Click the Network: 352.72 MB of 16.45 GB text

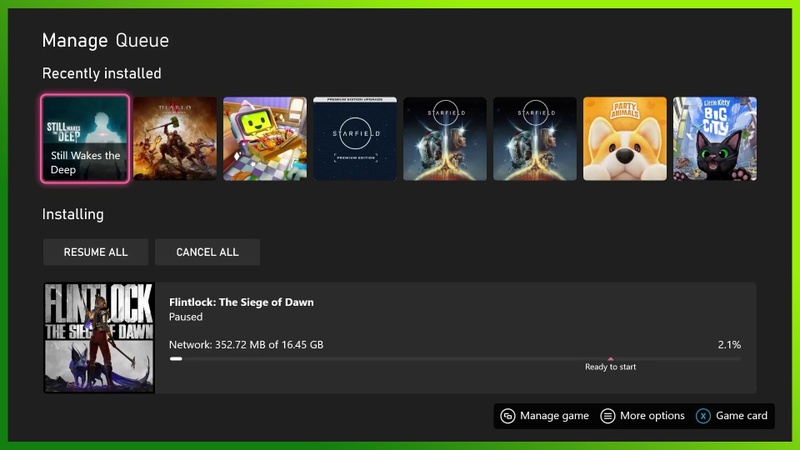(246, 345)
